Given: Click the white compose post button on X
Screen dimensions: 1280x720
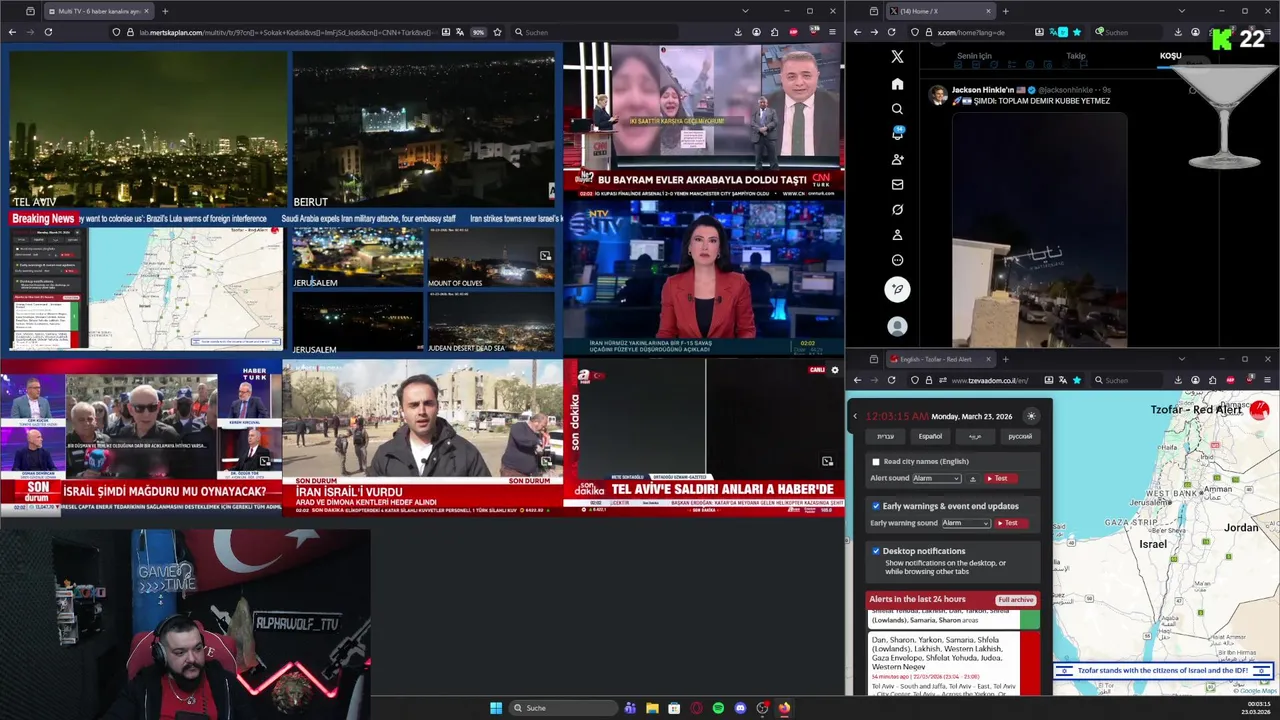Looking at the screenshot, I should click(x=897, y=289).
